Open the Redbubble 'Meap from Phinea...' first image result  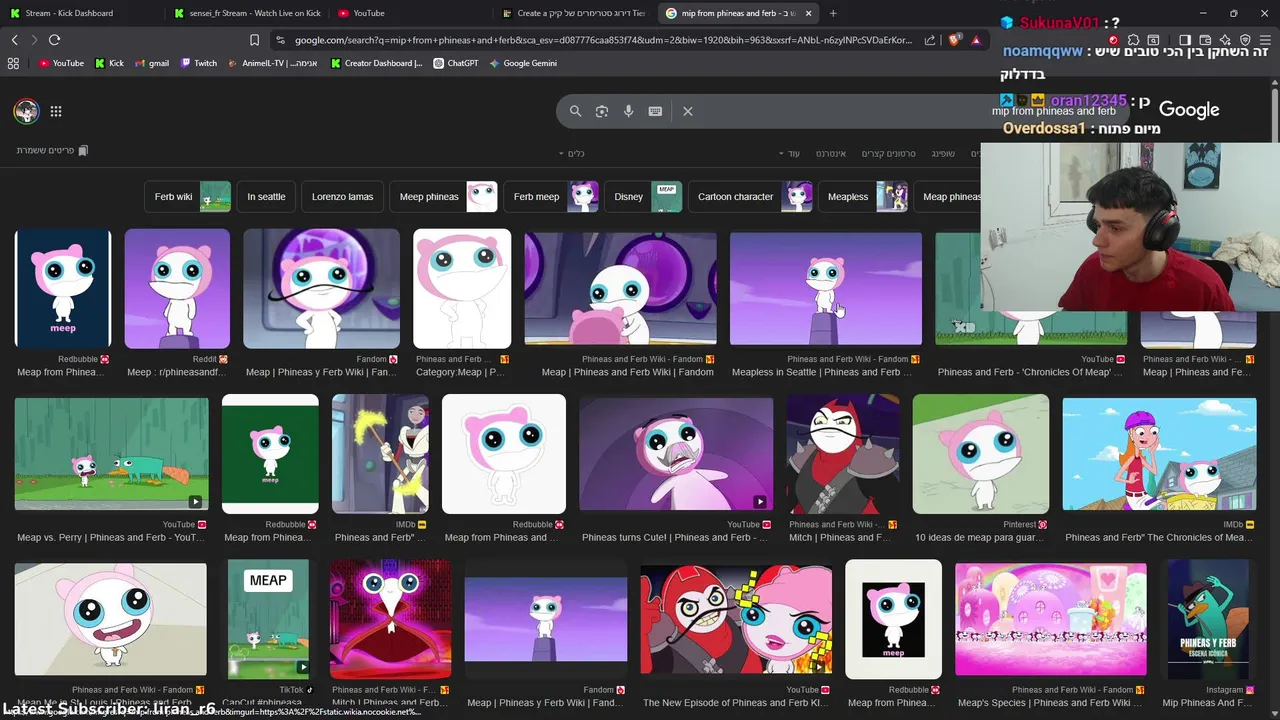tap(62, 289)
